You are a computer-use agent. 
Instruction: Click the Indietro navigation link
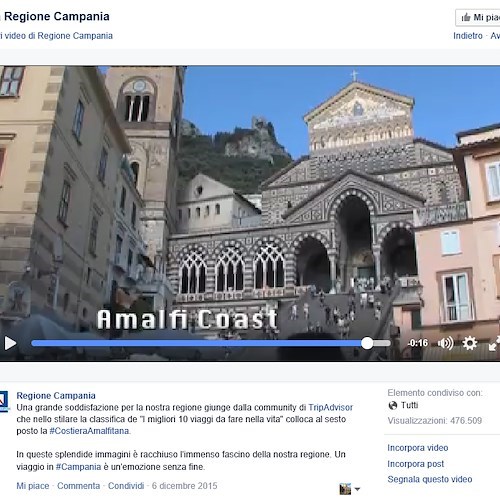468,36
